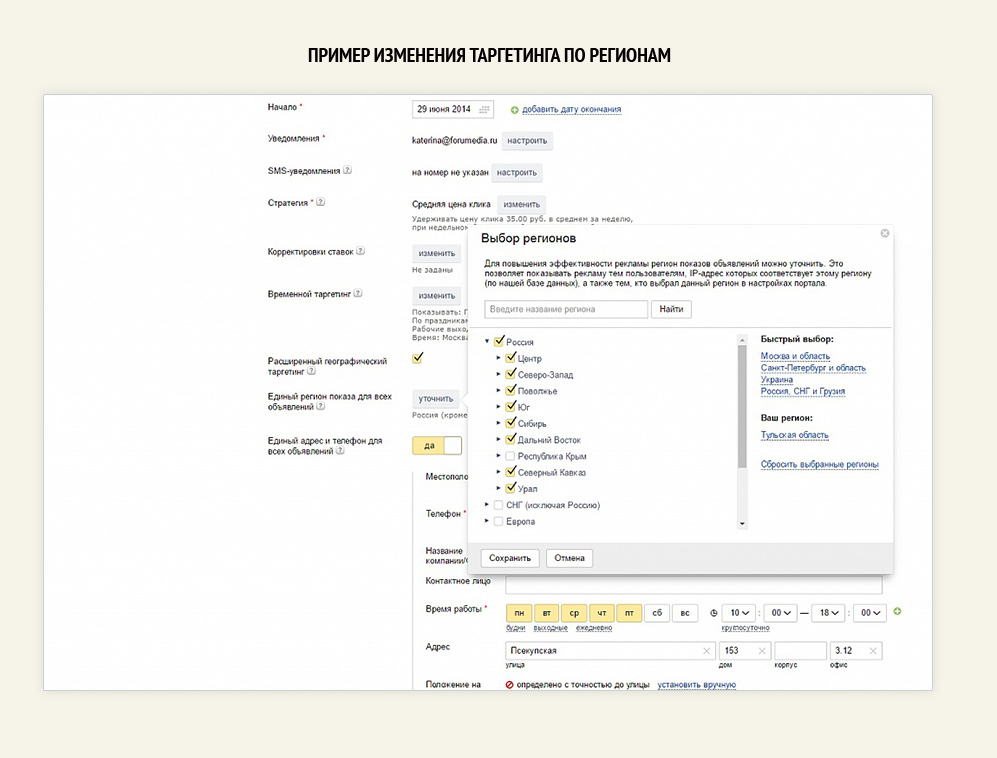The width and height of the screenshot is (997, 758).
Task: Select 'Тульская область' as your region
Action: (794, 435)
